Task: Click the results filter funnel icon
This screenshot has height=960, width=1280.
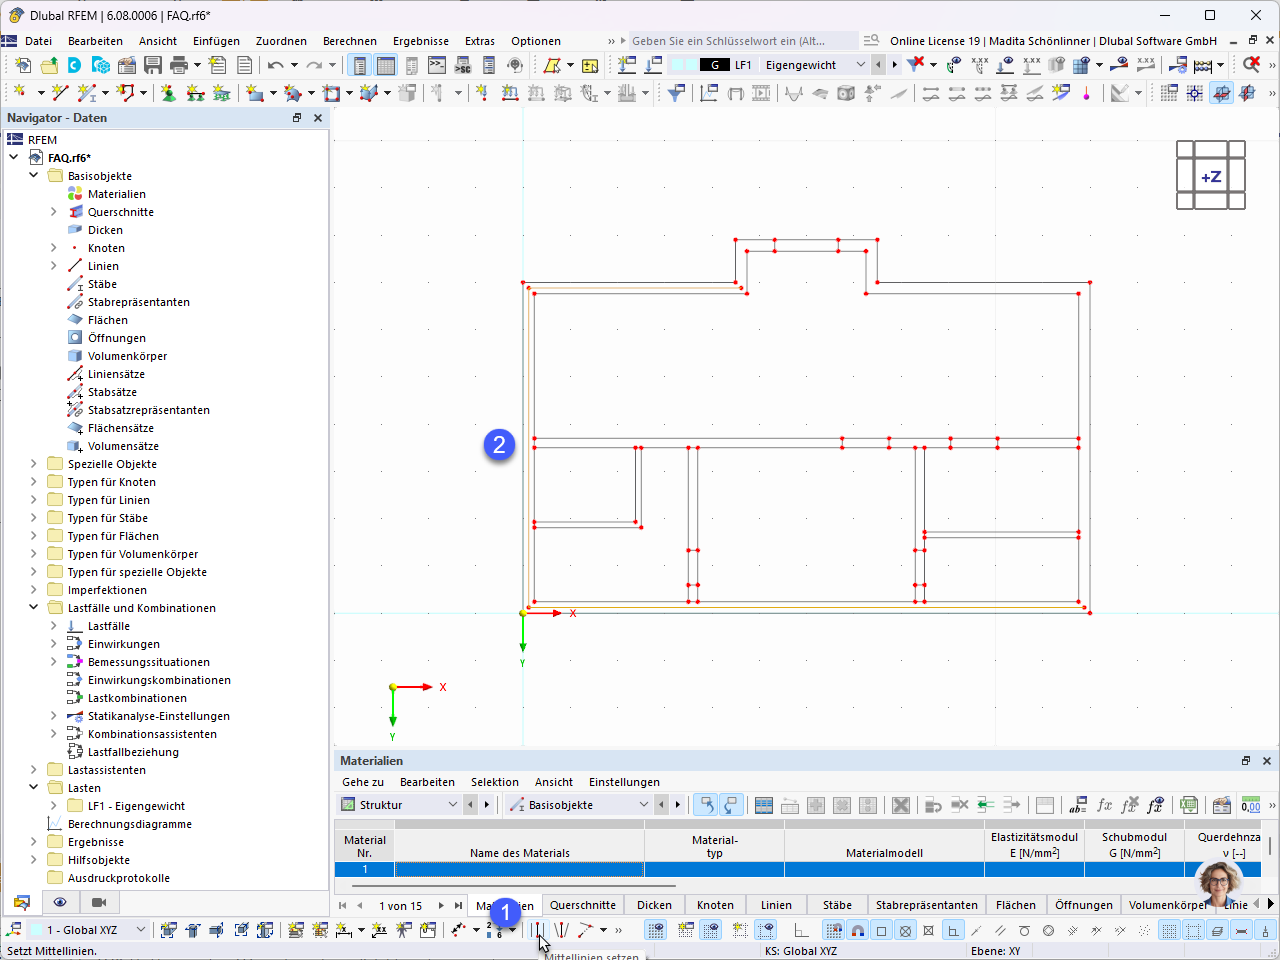Action: tap(677, 93)
